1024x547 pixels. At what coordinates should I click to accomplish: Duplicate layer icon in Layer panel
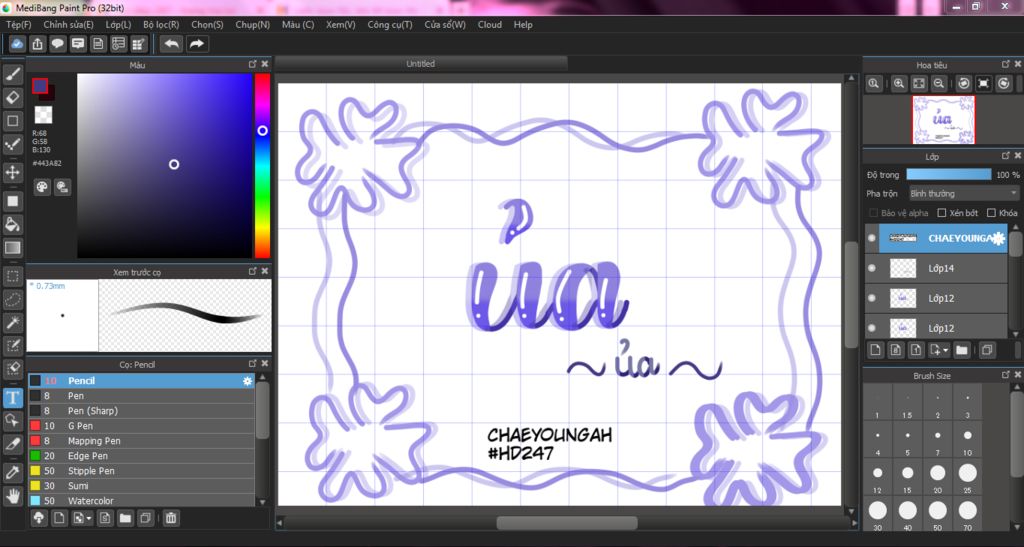coord(987,350)
